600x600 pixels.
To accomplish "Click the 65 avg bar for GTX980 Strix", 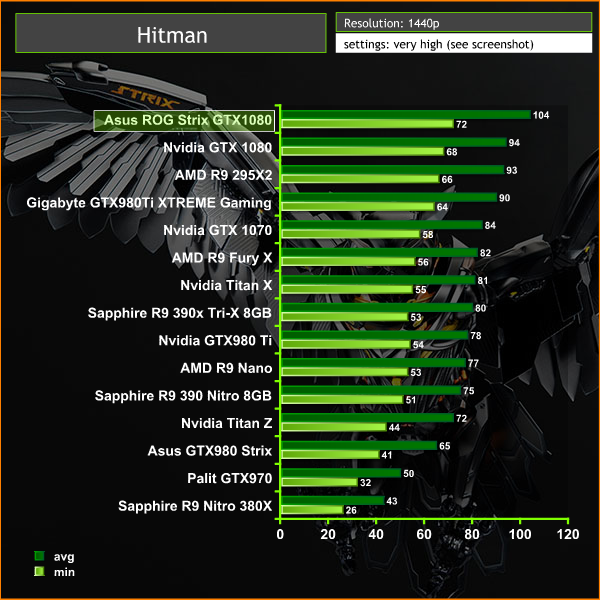I will click(x=359, y=445).
